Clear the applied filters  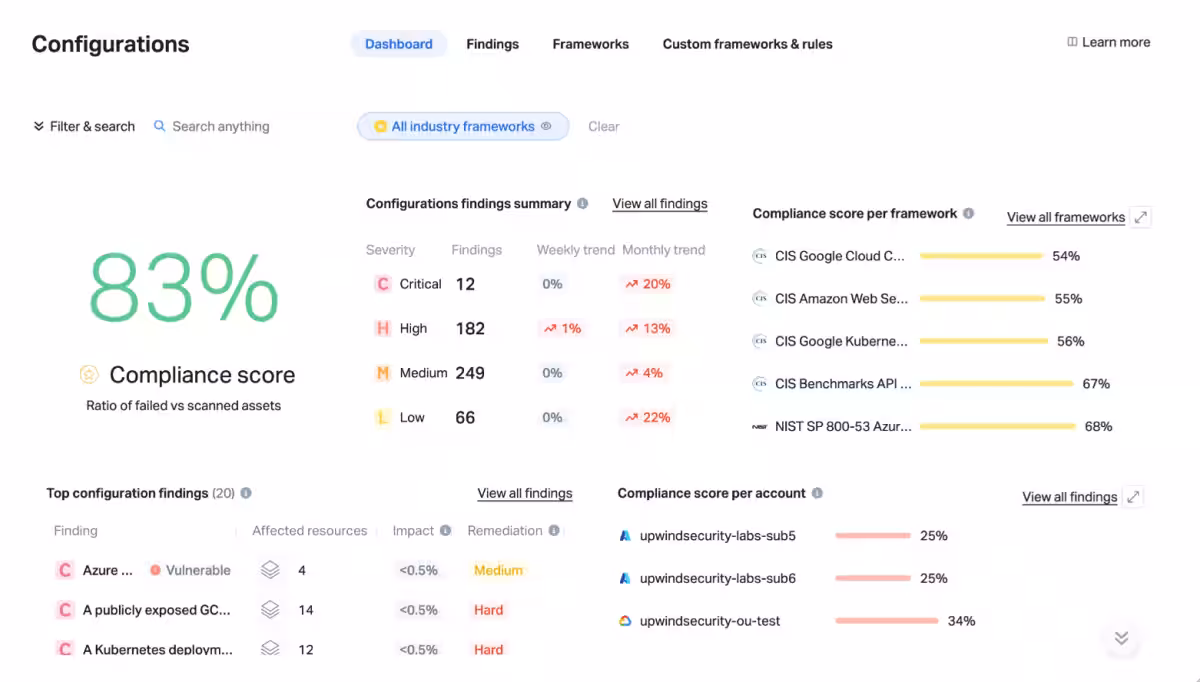click(x=603, y=126)
